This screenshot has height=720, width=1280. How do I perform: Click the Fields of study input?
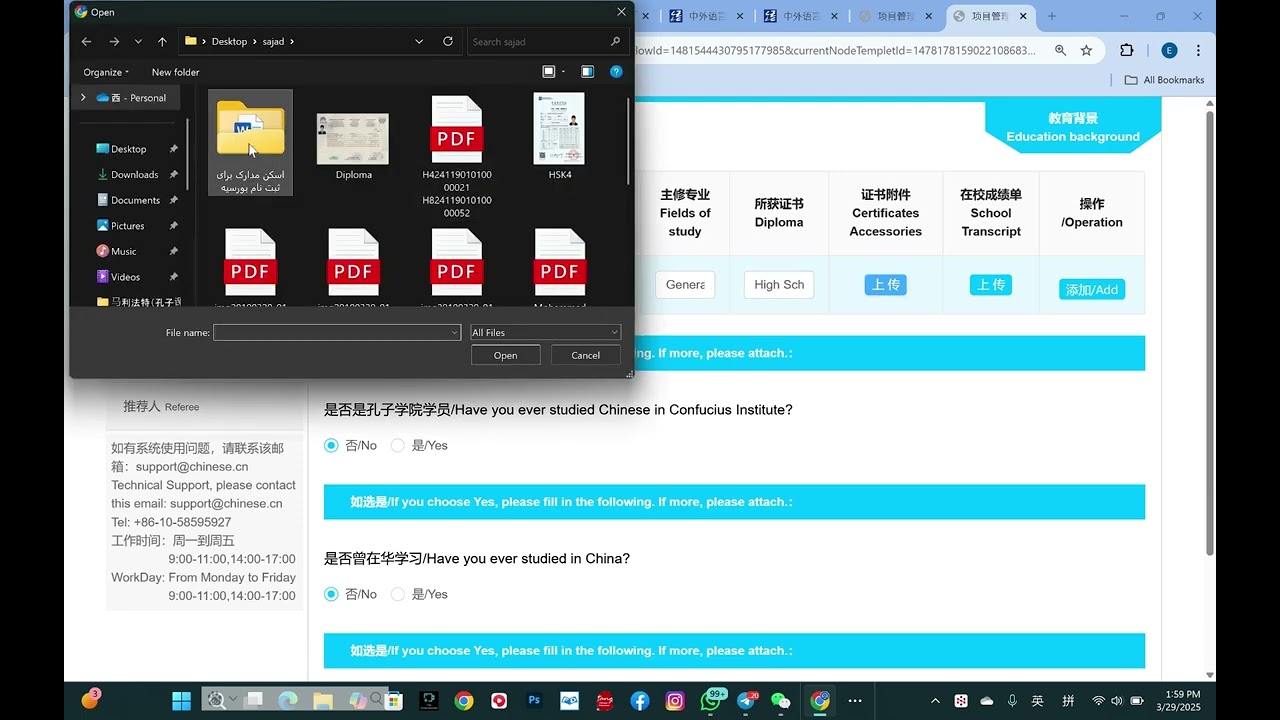pyautogui.click(x=685, y=284)
